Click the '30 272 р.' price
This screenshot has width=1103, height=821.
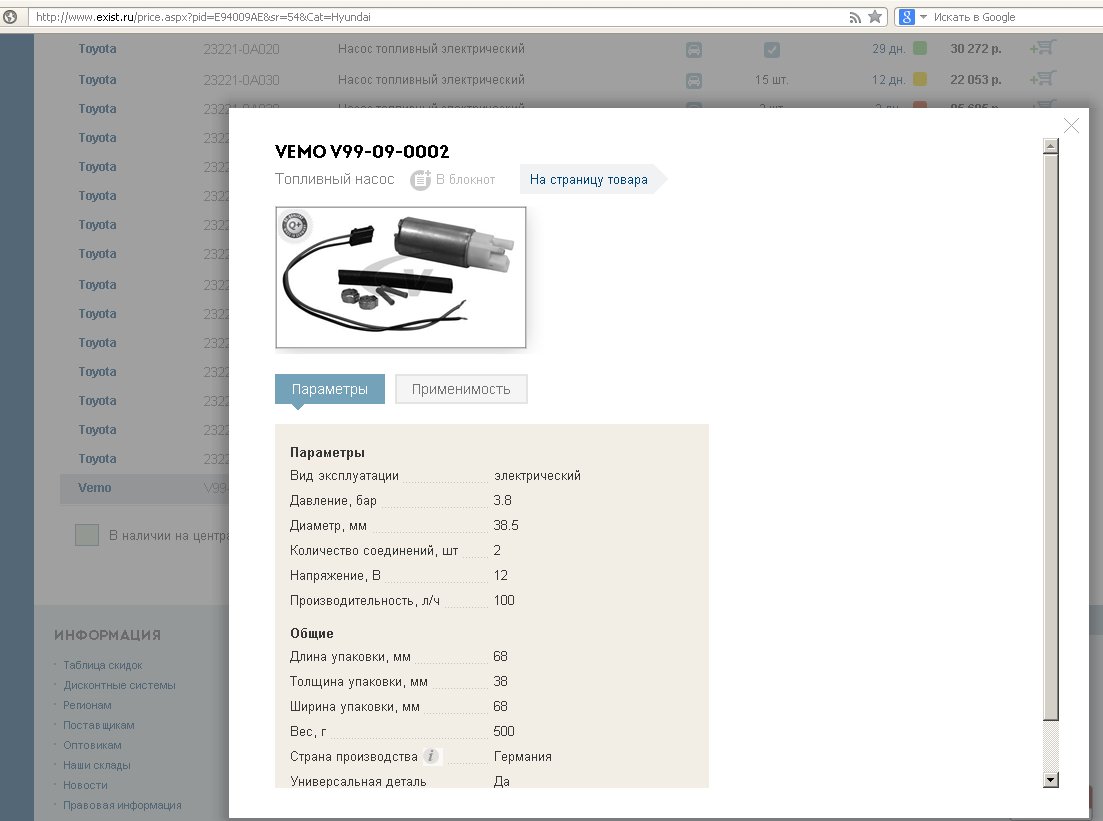point(976,49)
